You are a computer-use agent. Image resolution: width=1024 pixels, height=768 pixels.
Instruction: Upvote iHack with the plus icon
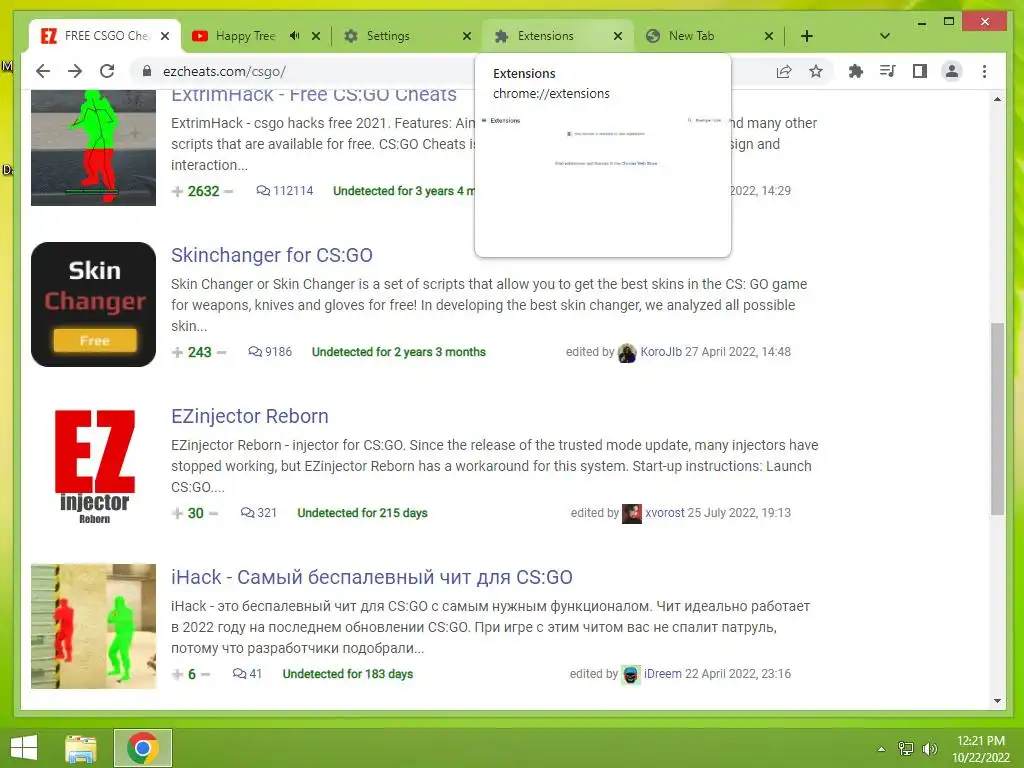coord(177,675)
